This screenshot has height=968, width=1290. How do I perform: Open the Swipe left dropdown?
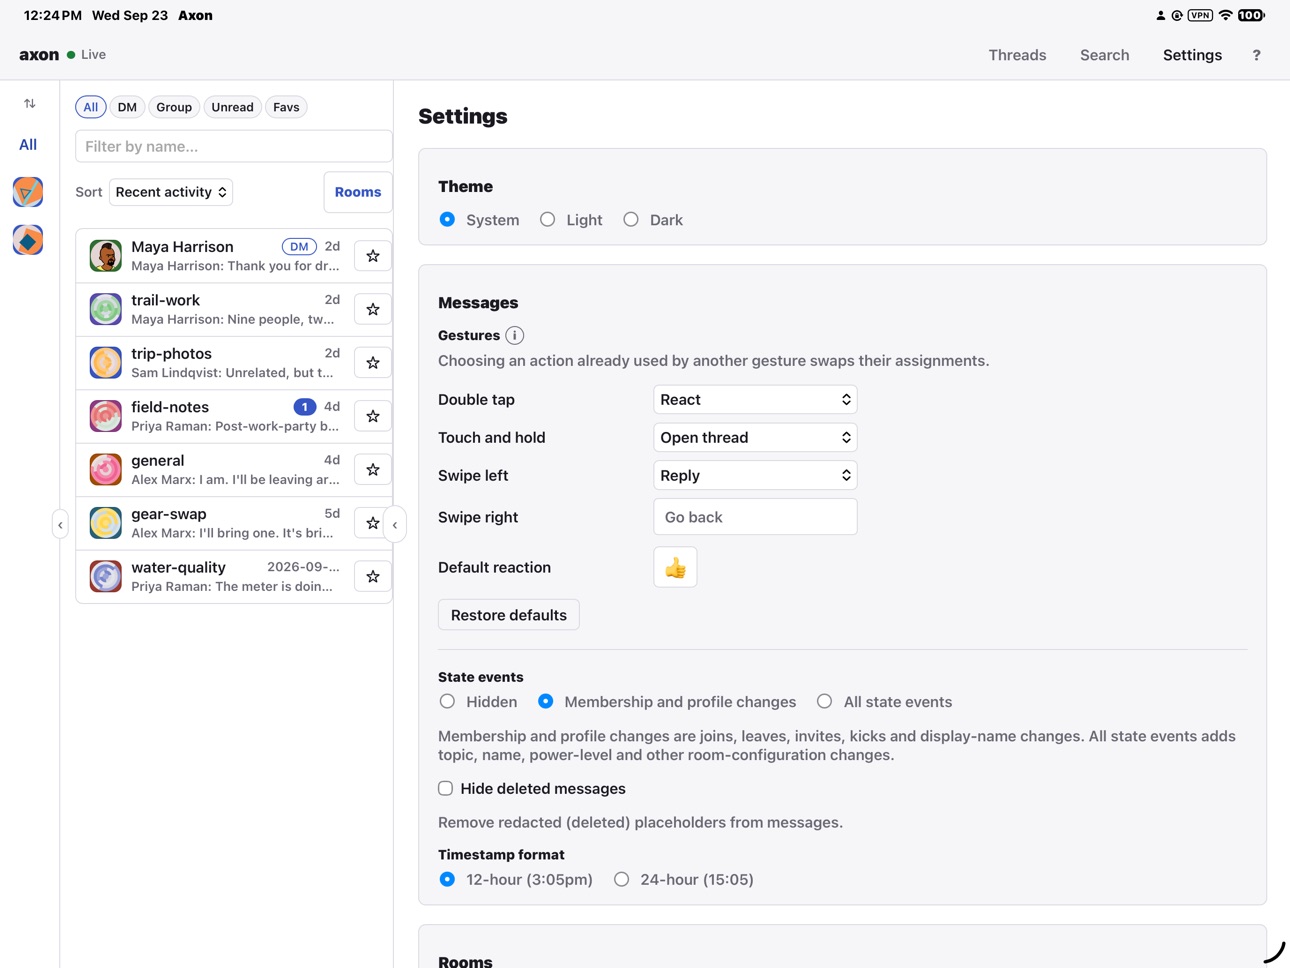[755, 476]
